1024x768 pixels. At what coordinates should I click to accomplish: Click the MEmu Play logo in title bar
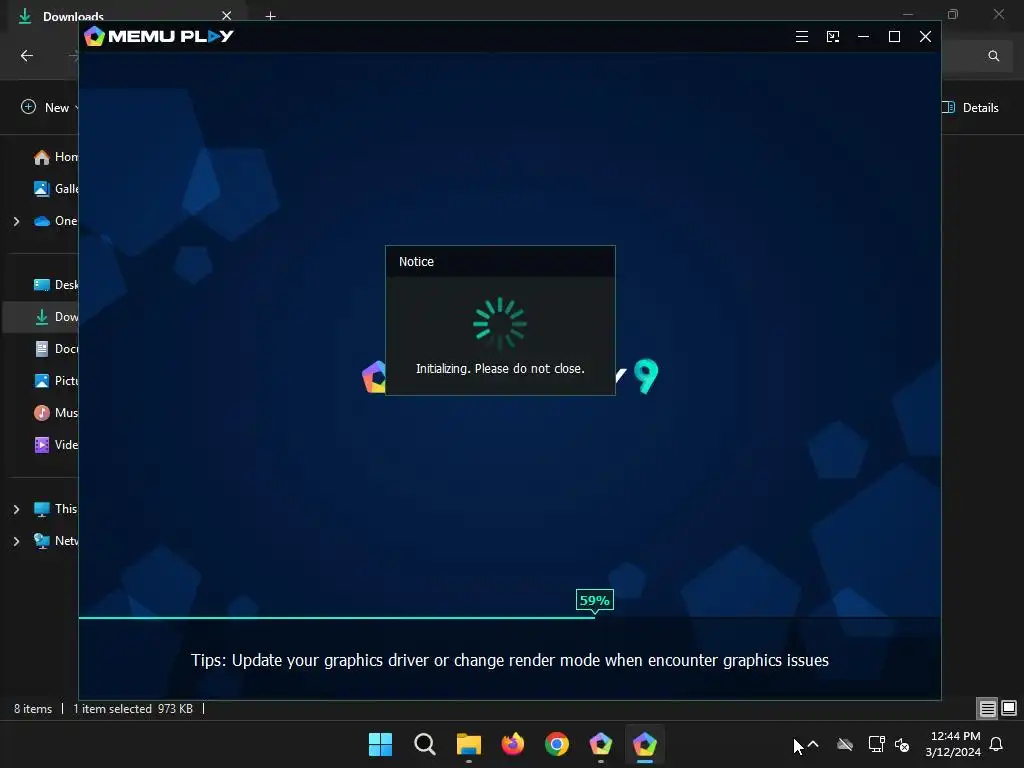point(159,36)
